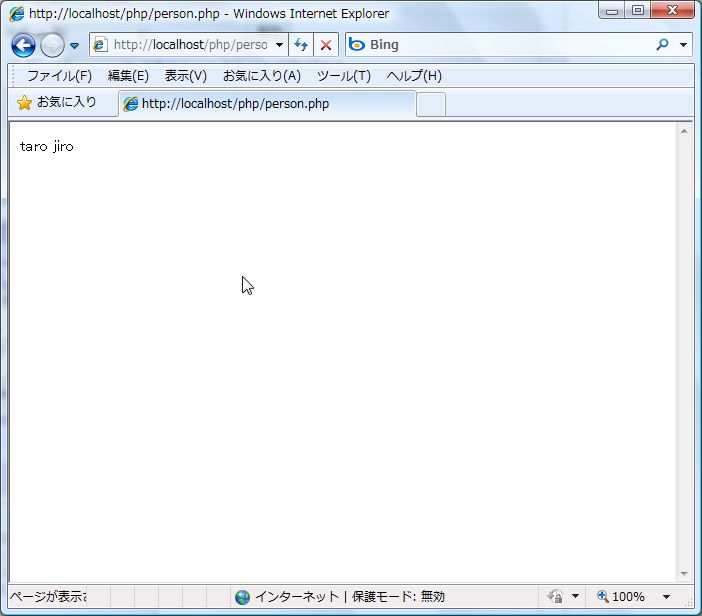Open the recent pages dropdown arrow
This screenshot has height=616, width=702.
click(74, 46)
